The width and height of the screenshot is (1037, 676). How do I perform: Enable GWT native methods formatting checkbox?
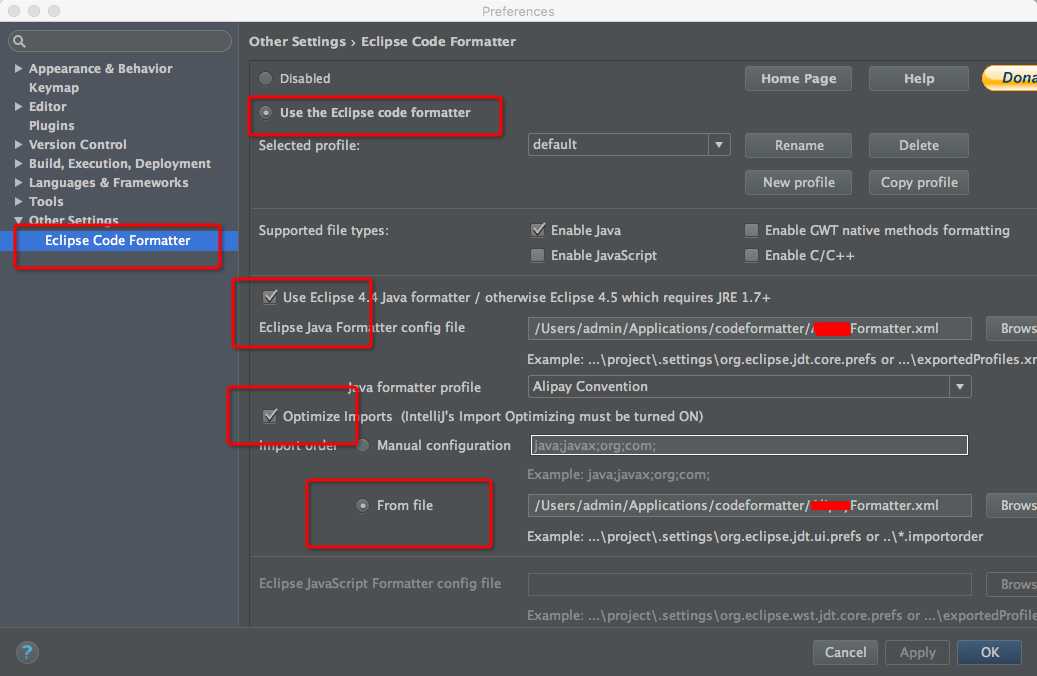pyautogui.click(x=751, y=230)
